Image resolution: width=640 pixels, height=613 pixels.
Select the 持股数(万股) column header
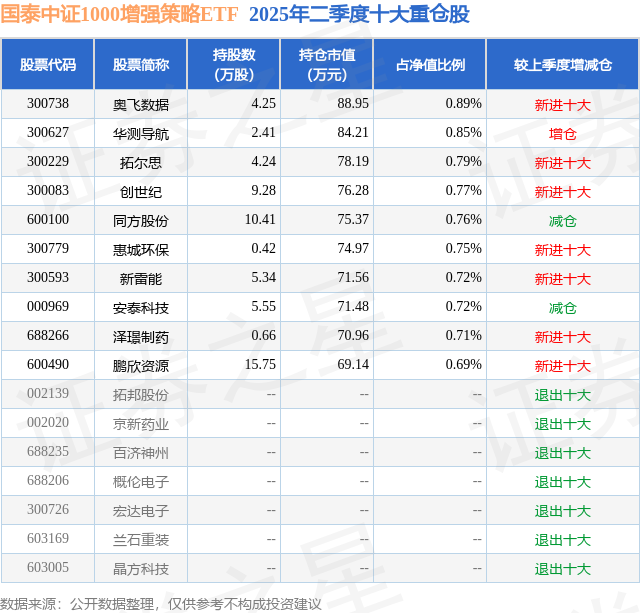pos(234,64)
